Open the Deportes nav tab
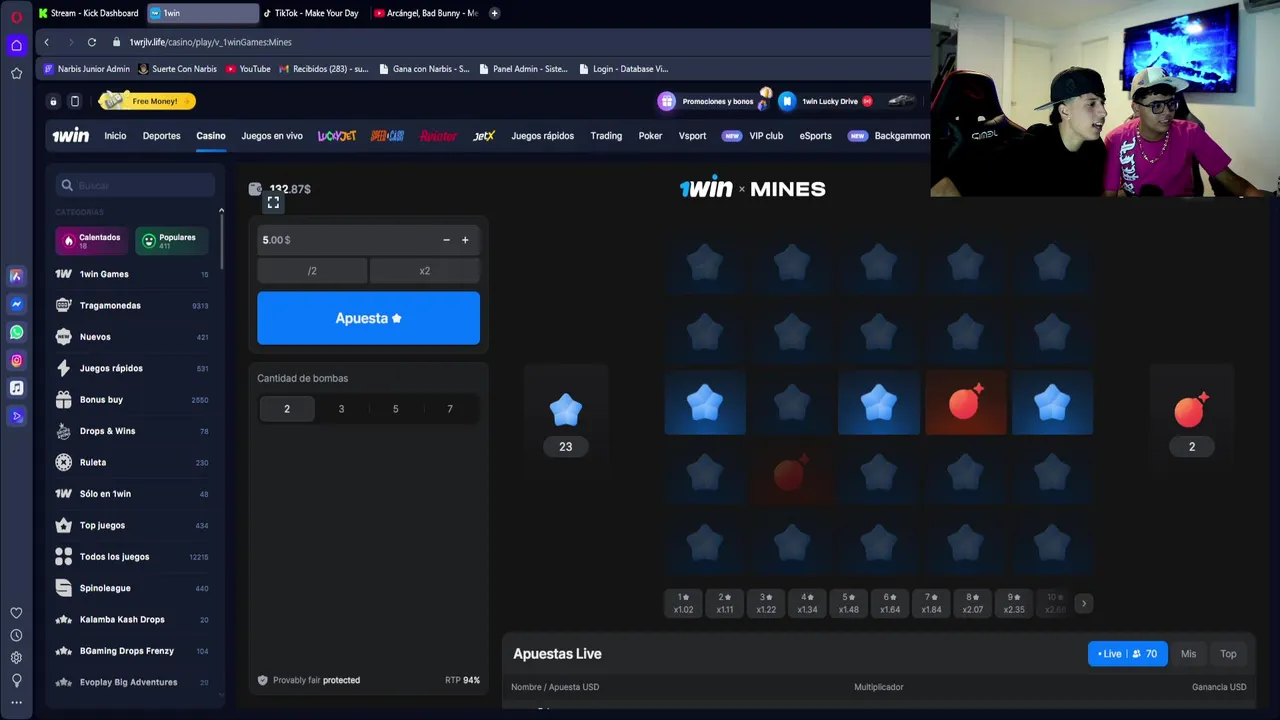The width and height of the screenshot is (1280, 720). pyautogui.click(x=162, y=136)
